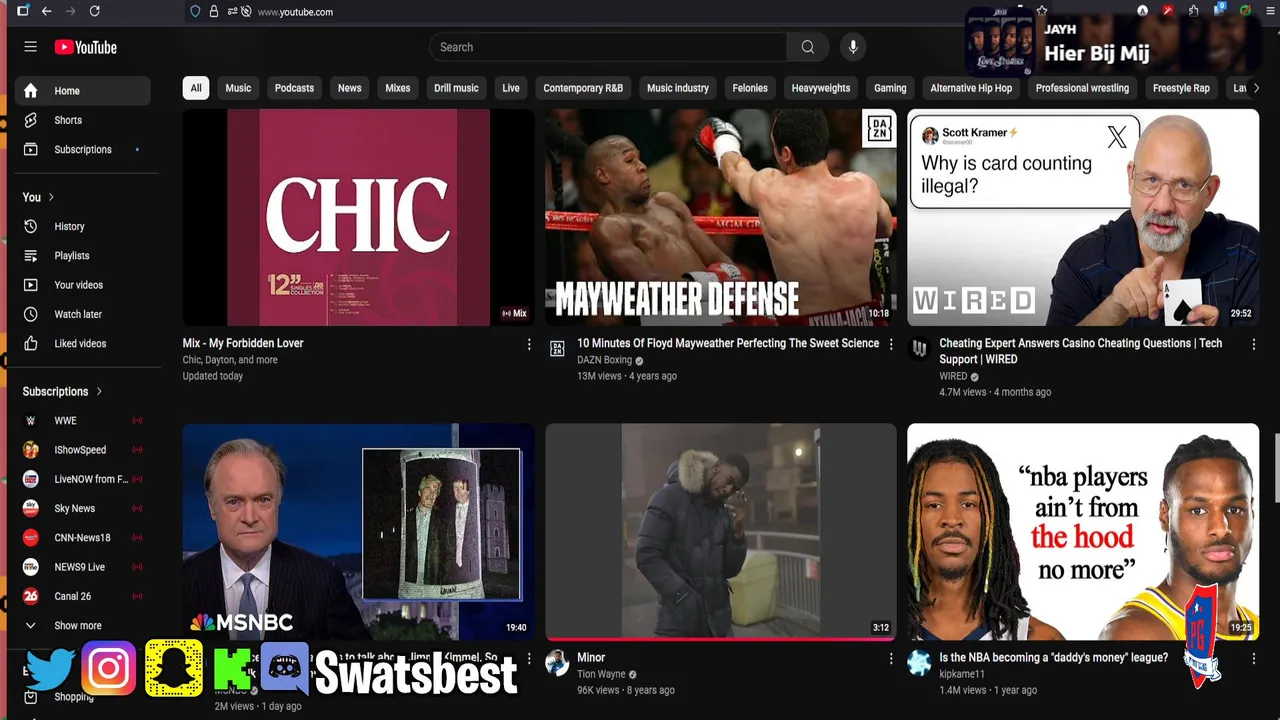
Task: Open the MSNBC video thumbnail
Action: [359, 532]
